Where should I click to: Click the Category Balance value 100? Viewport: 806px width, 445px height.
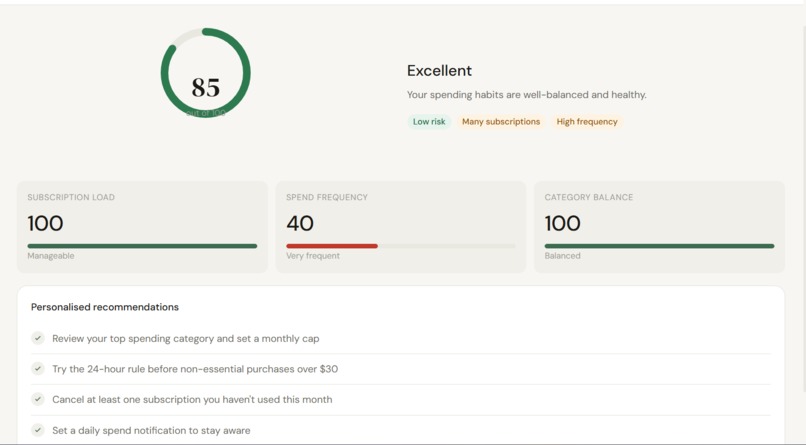tap(562, 224)
